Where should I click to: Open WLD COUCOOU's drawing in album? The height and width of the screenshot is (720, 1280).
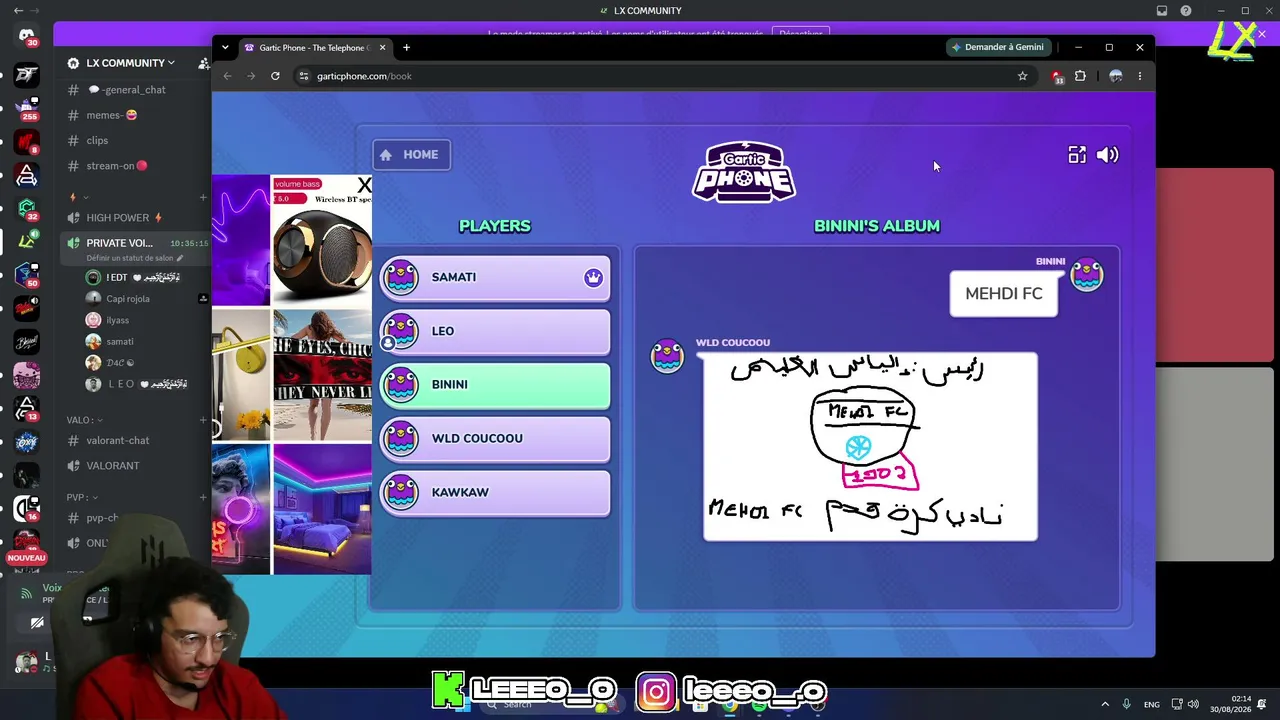pyautogui.click(x=870, y=446)
